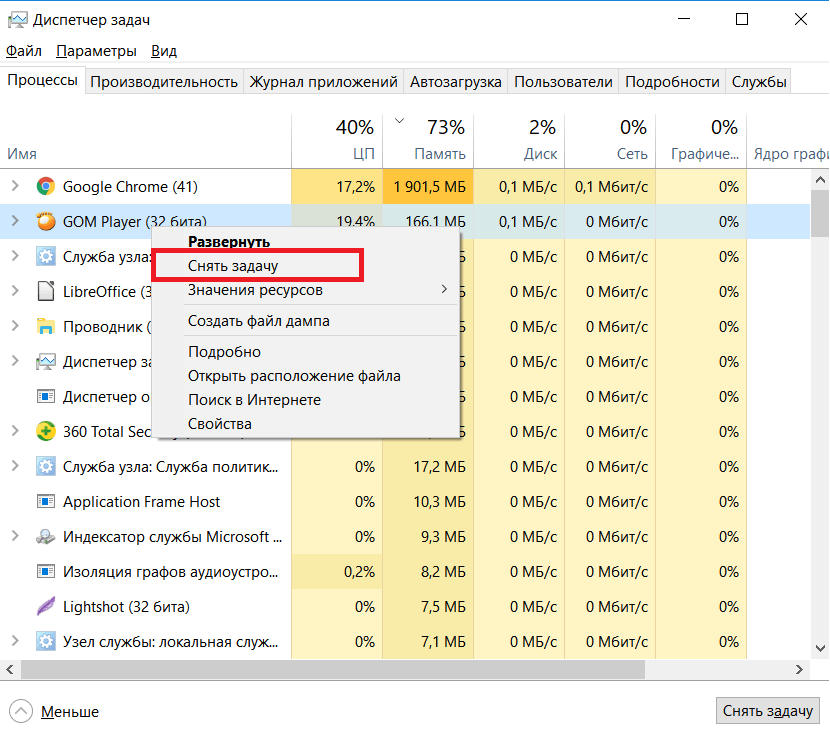Sort by the Имя column header

pyautogui.click(x=146, y=141)
